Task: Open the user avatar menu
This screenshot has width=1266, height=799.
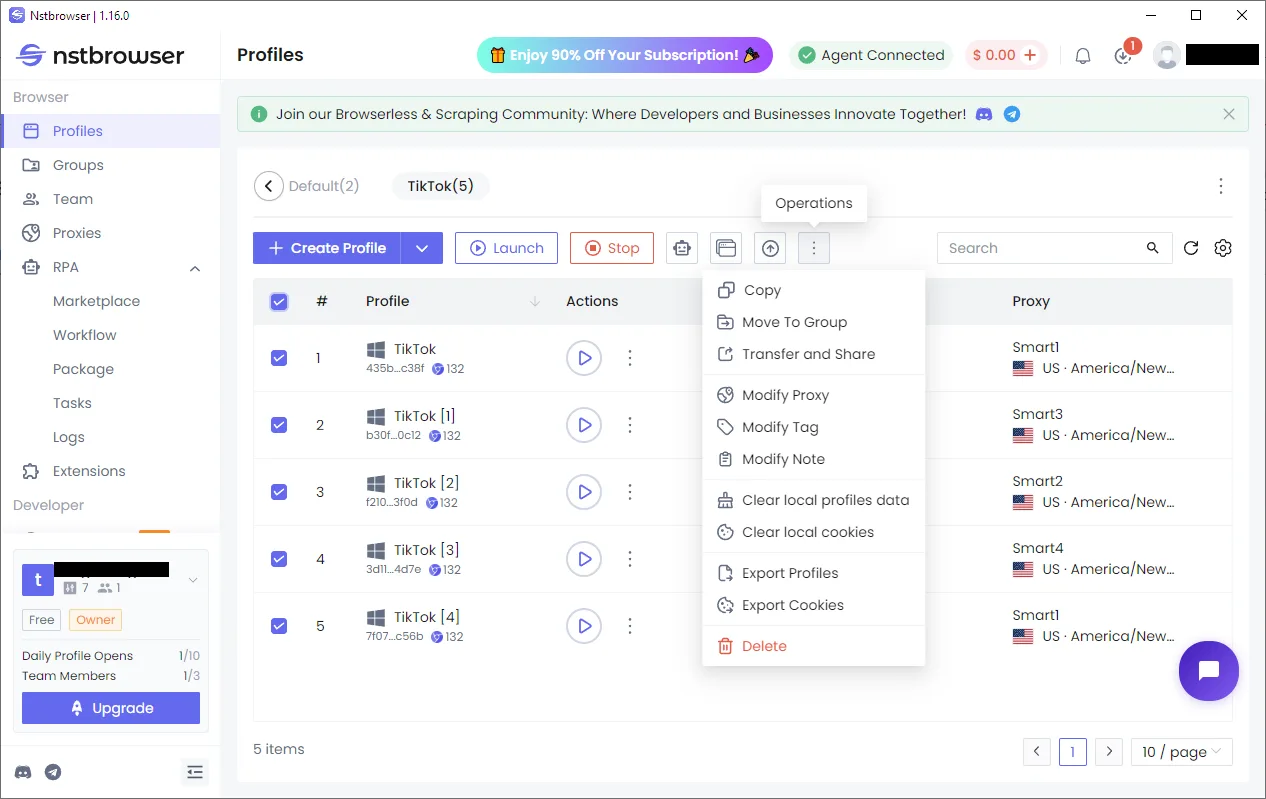Action: pos(1167,55)
